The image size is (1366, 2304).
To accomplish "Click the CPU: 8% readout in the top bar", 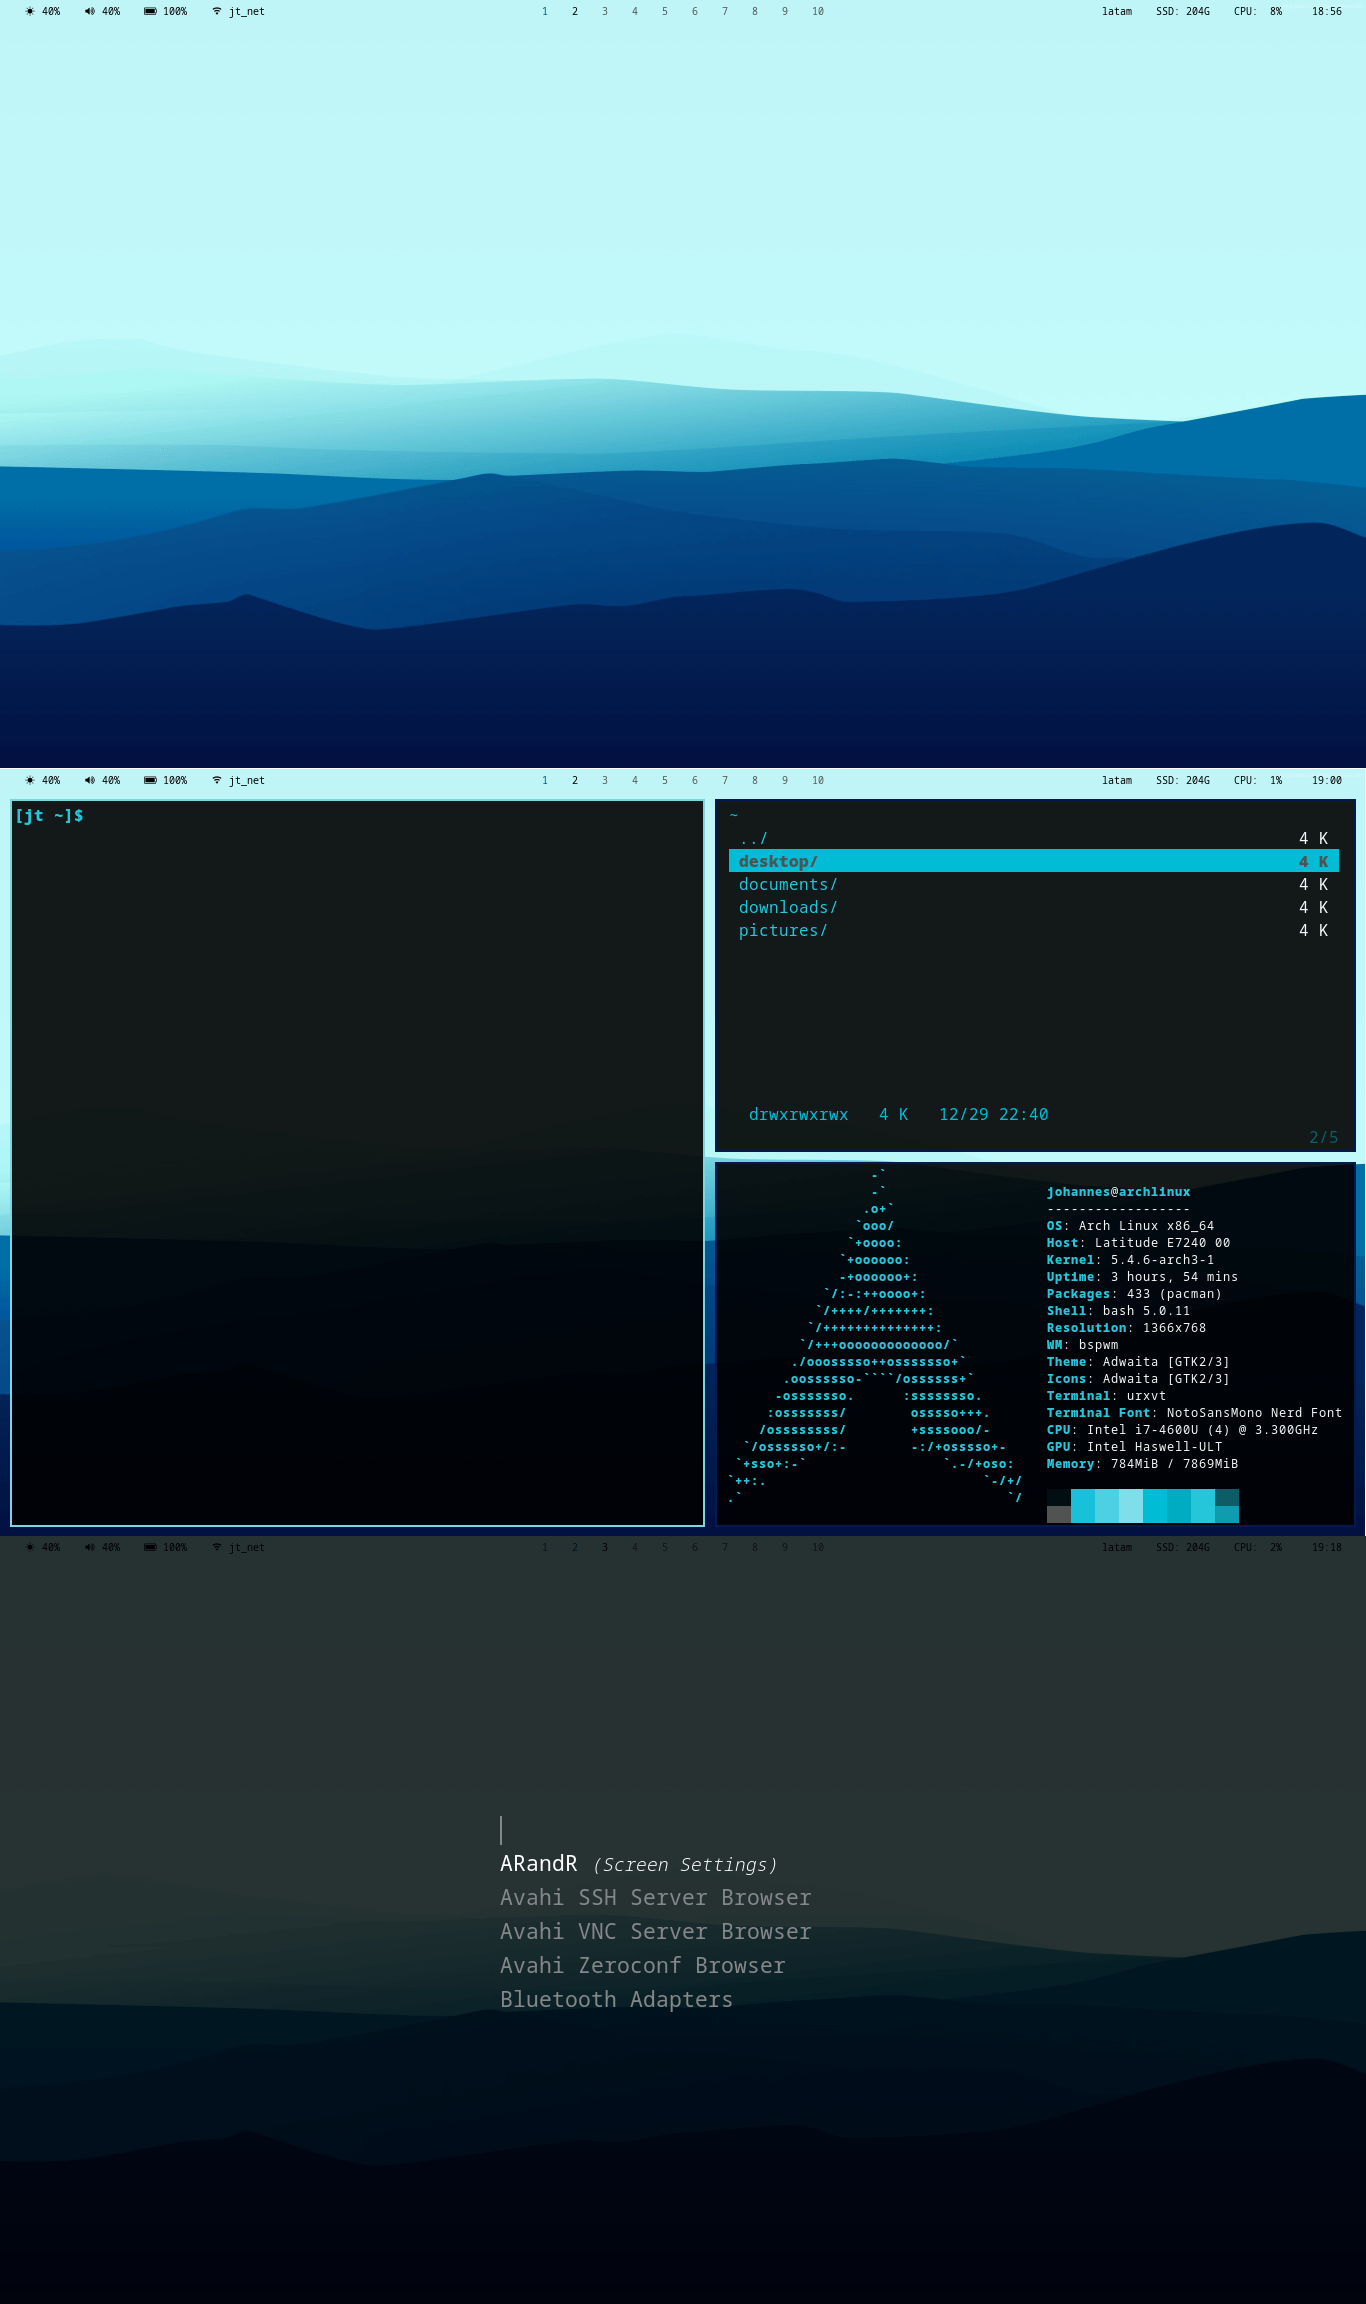I will [1258, 12].
